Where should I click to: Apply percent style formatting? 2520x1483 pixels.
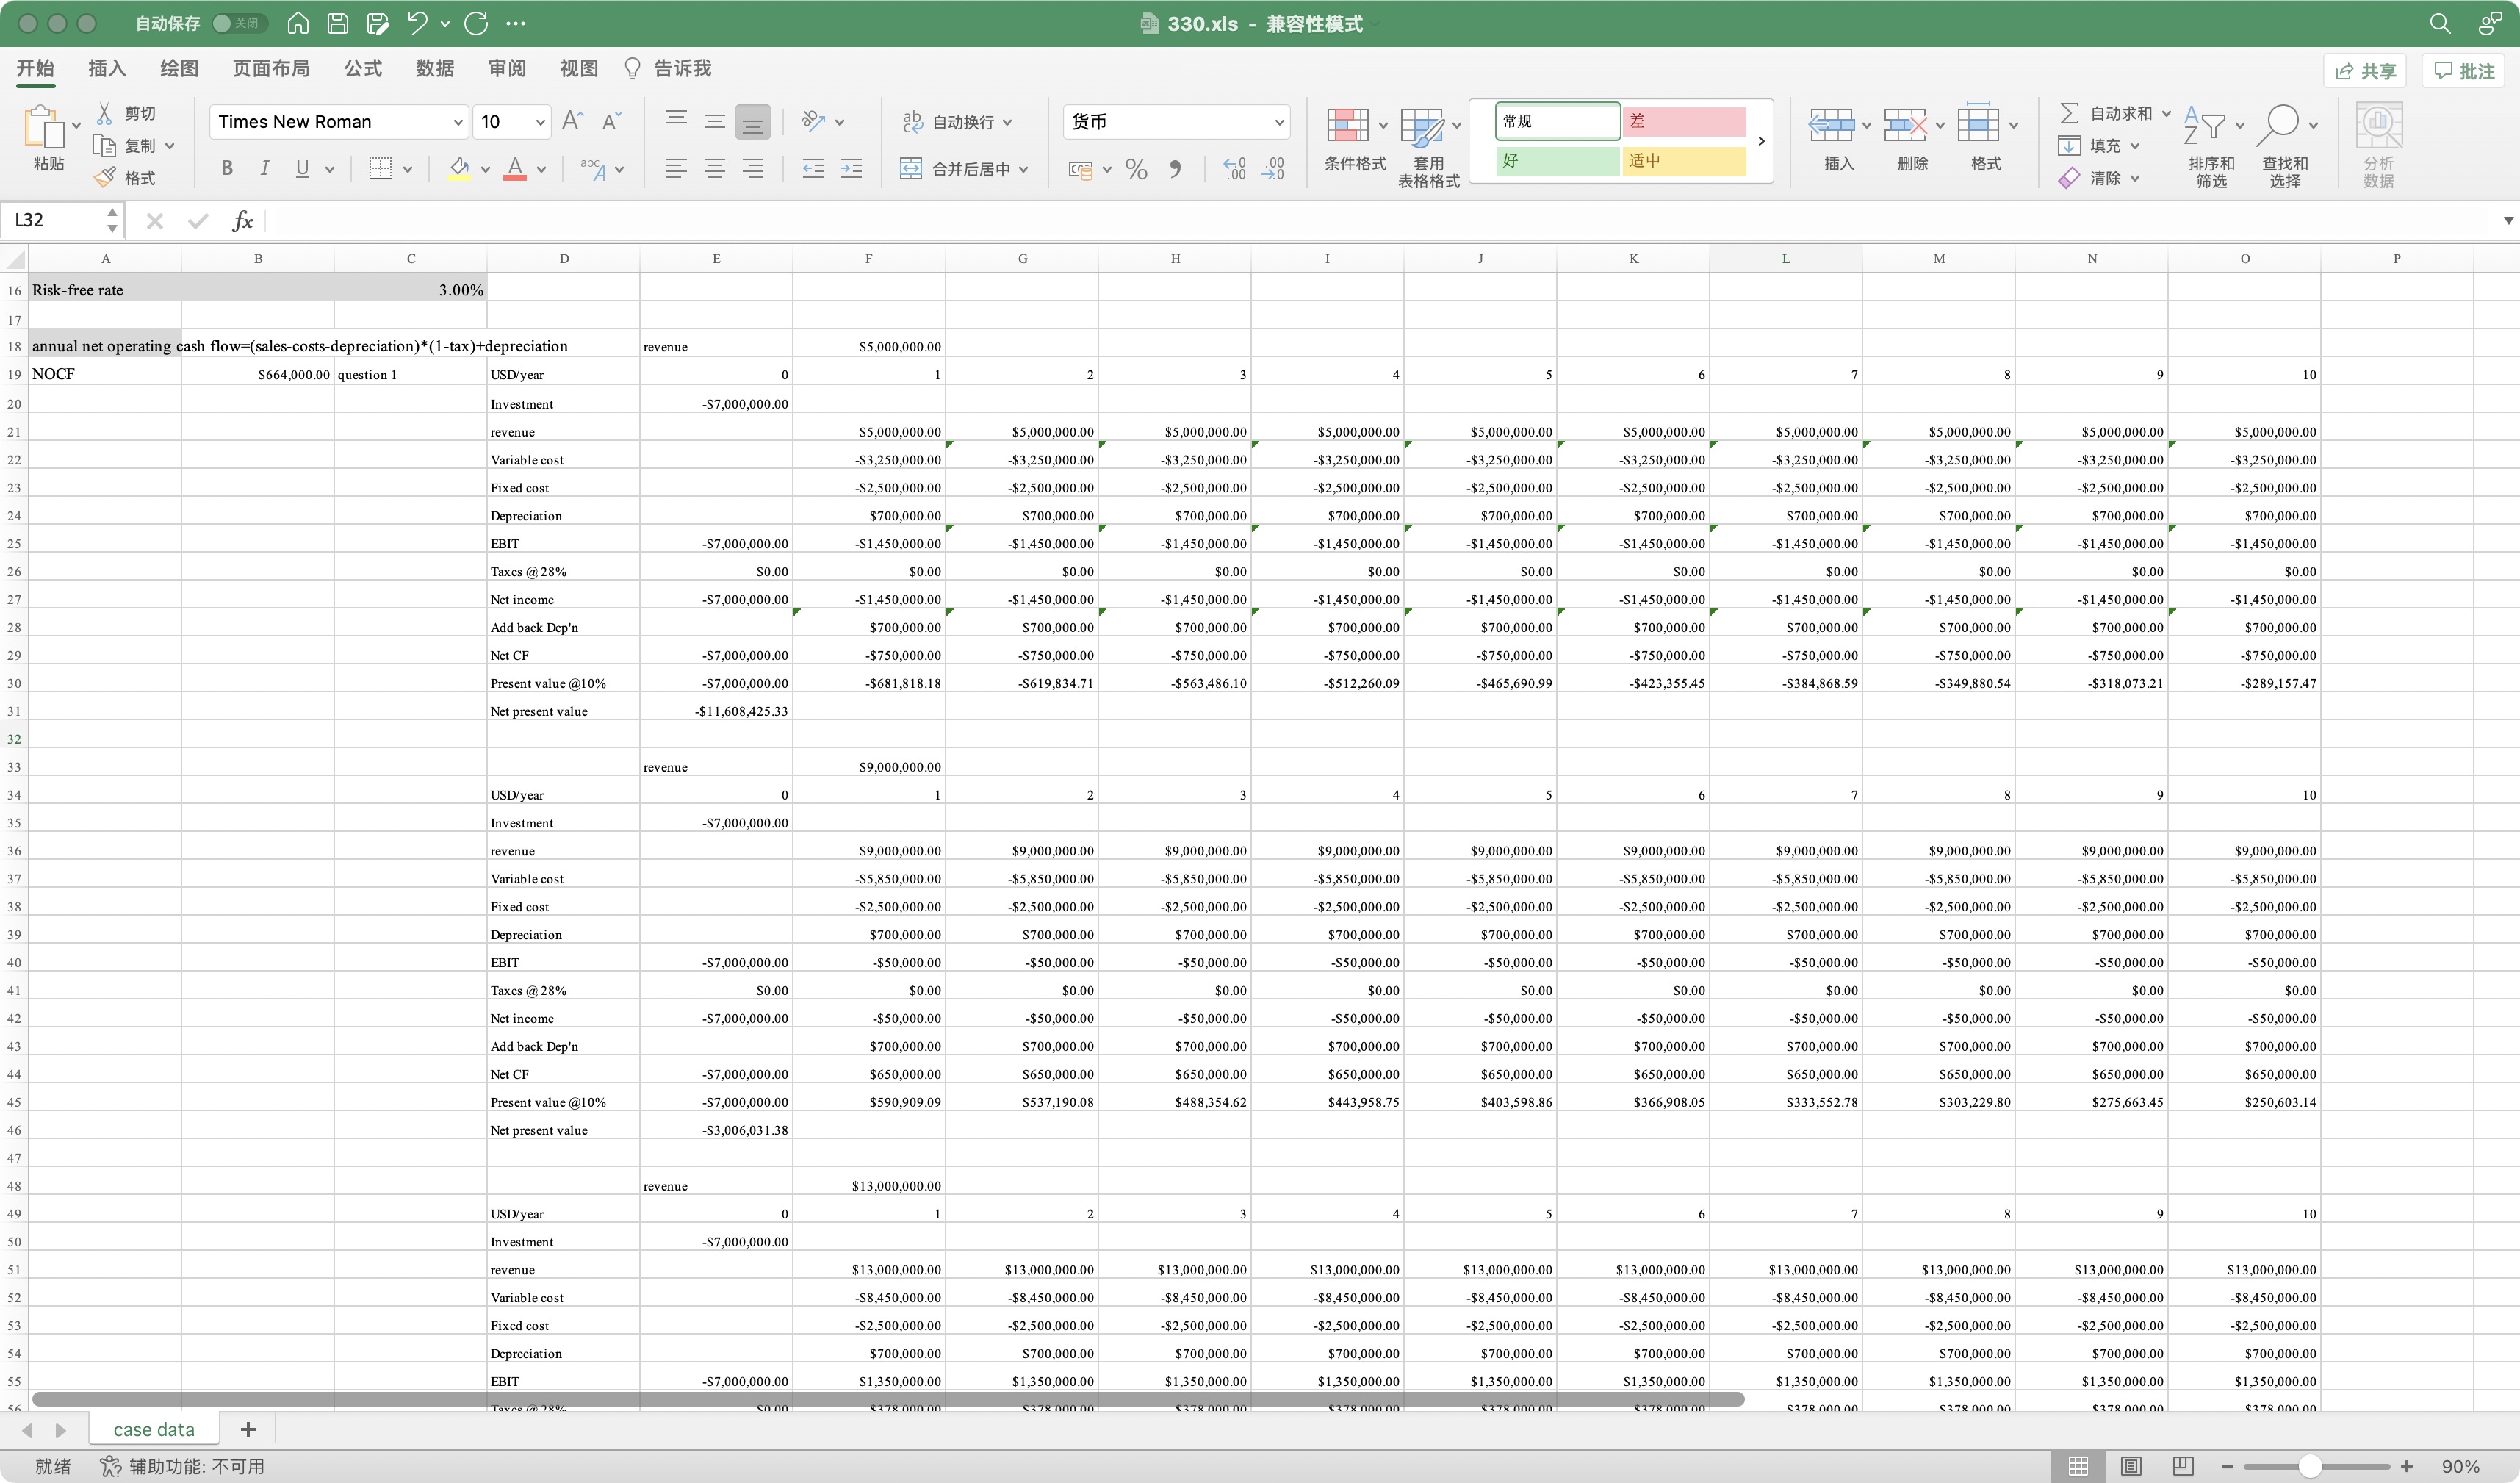1136,169
